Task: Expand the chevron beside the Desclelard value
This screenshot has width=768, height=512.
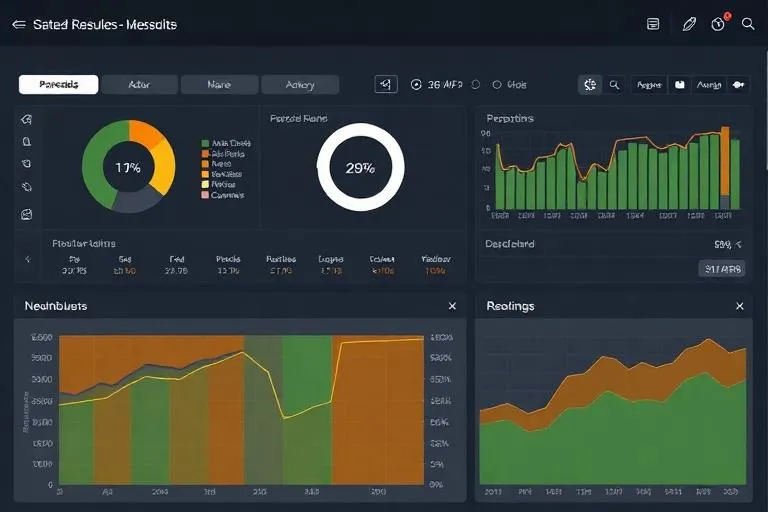Action: 738,244
